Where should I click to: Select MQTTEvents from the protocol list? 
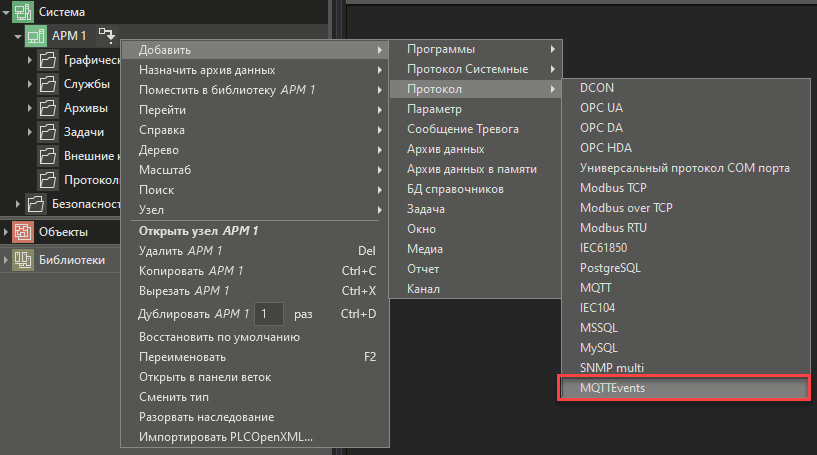click(x=683, y=387)
